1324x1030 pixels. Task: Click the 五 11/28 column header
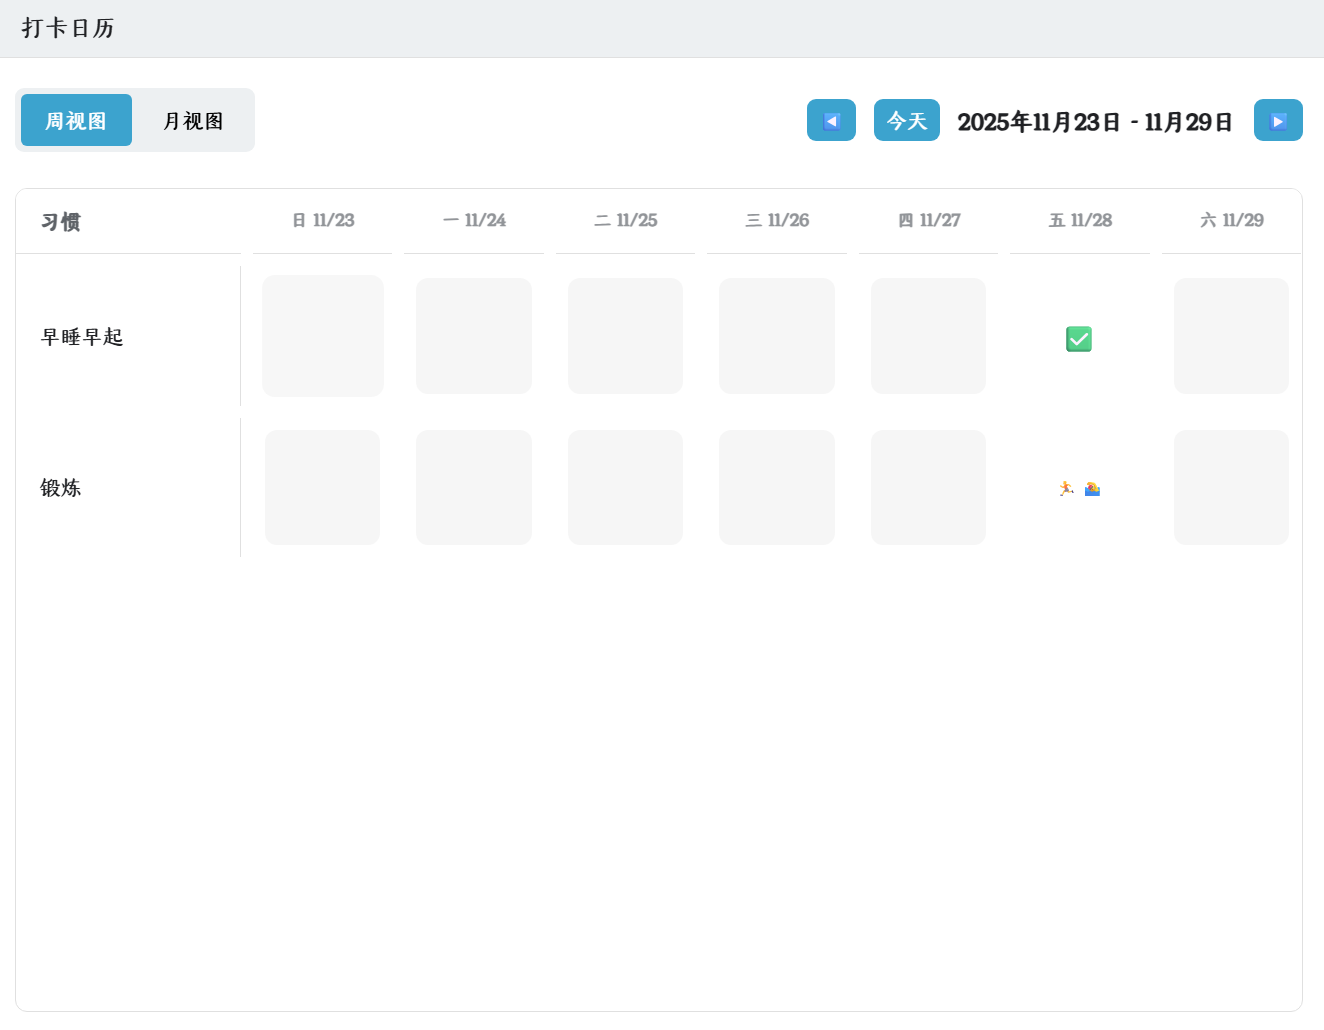1080,220
